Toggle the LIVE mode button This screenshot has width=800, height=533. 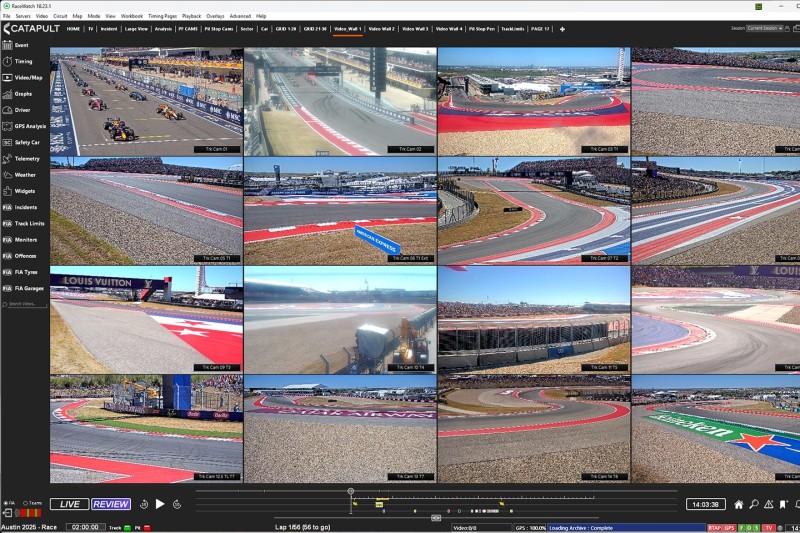coord(69,504)
